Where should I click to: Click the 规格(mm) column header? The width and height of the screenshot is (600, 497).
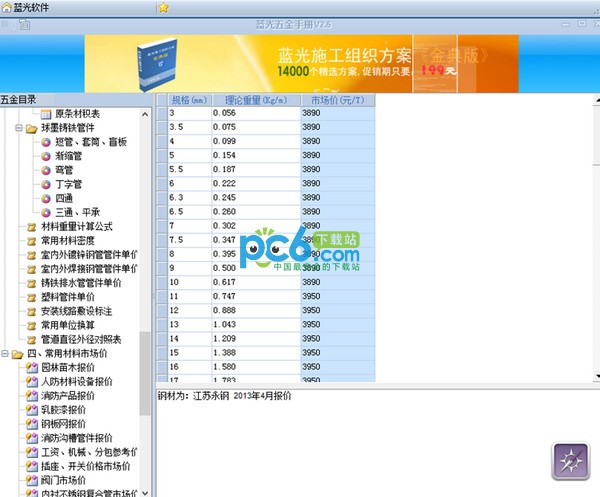[188, 100]
